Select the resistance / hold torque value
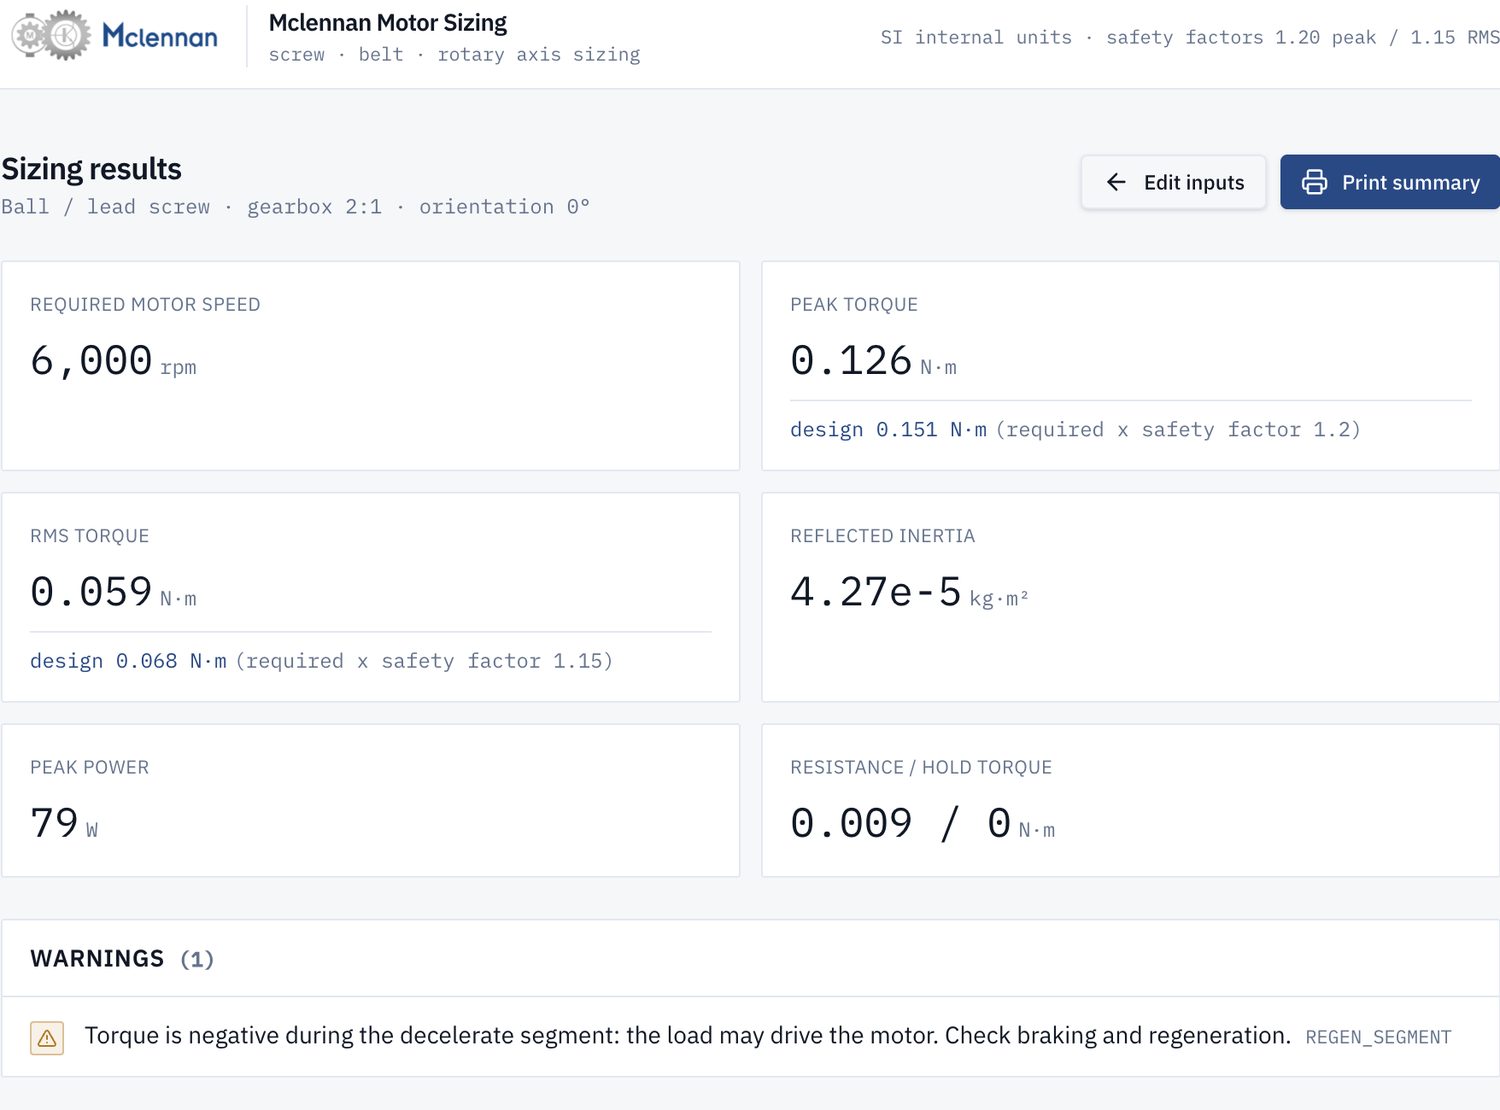 click(901, 823)
